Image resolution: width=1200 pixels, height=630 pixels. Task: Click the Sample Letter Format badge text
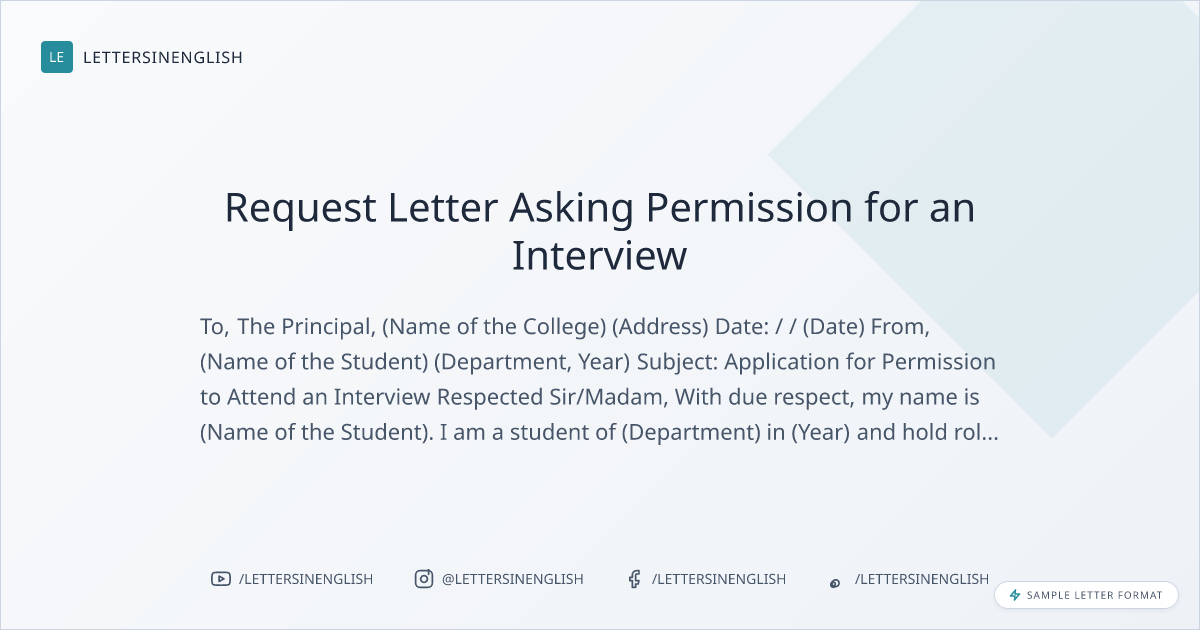coord(1095,595)
